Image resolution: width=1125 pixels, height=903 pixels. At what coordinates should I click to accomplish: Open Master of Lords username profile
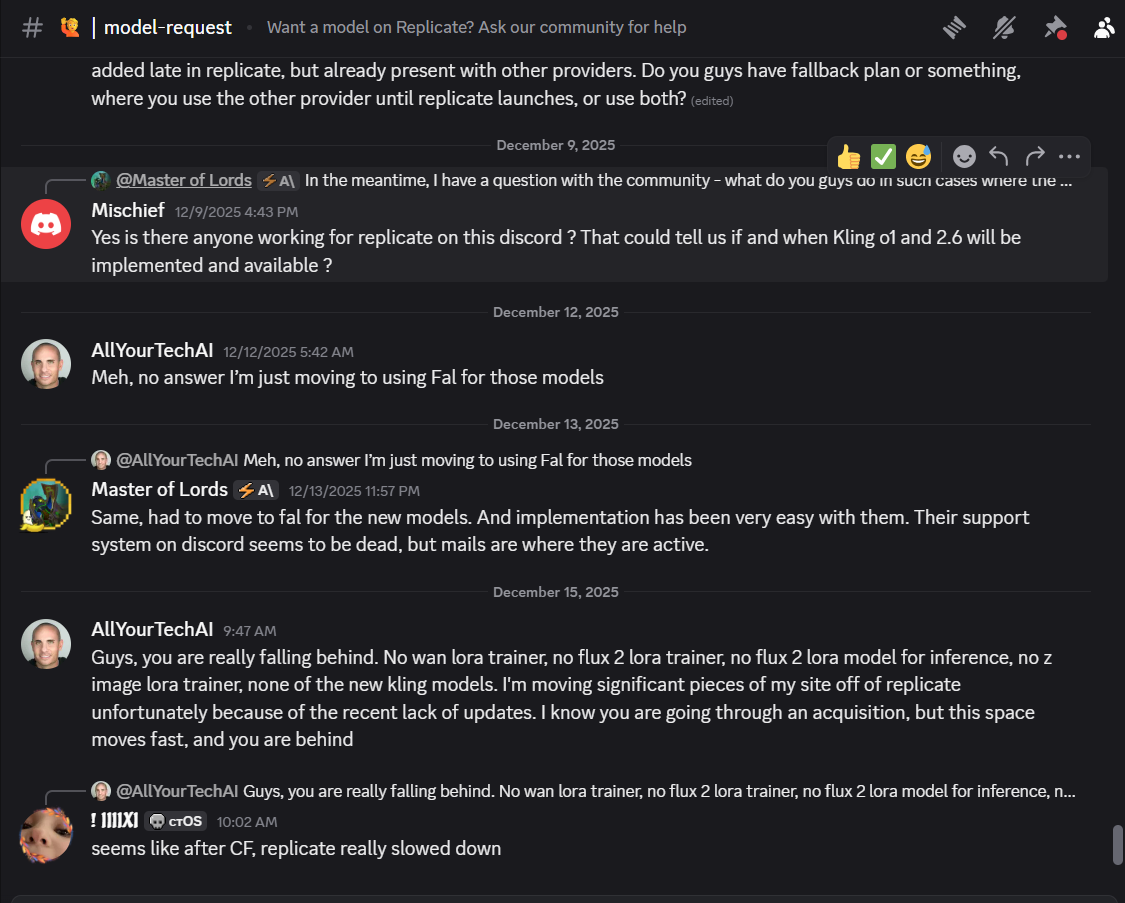pos(160,490)
